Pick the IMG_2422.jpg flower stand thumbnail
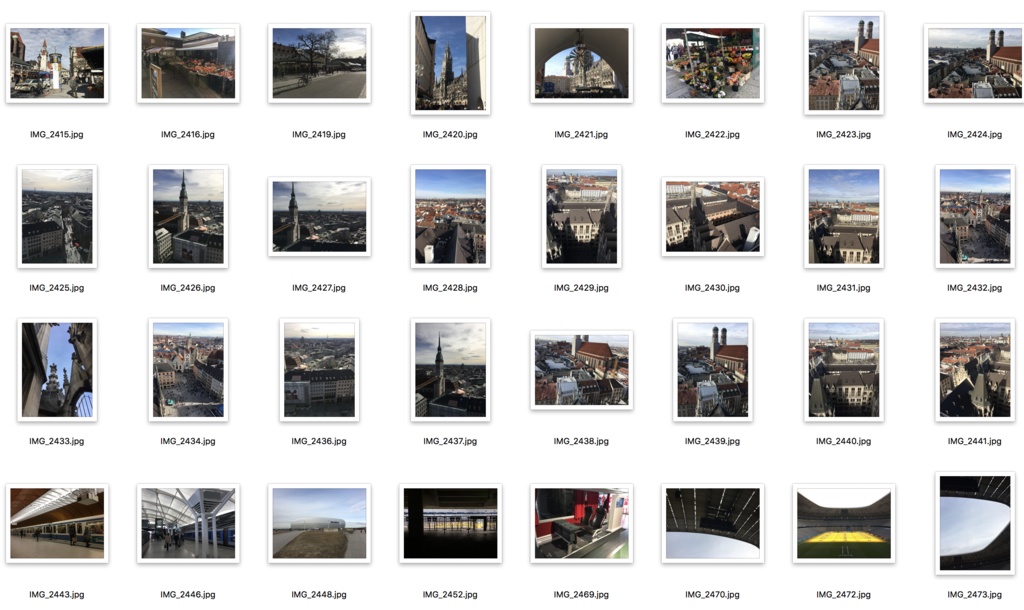The height and width of the screenshot is (610, 1024). tap(713, 63)
